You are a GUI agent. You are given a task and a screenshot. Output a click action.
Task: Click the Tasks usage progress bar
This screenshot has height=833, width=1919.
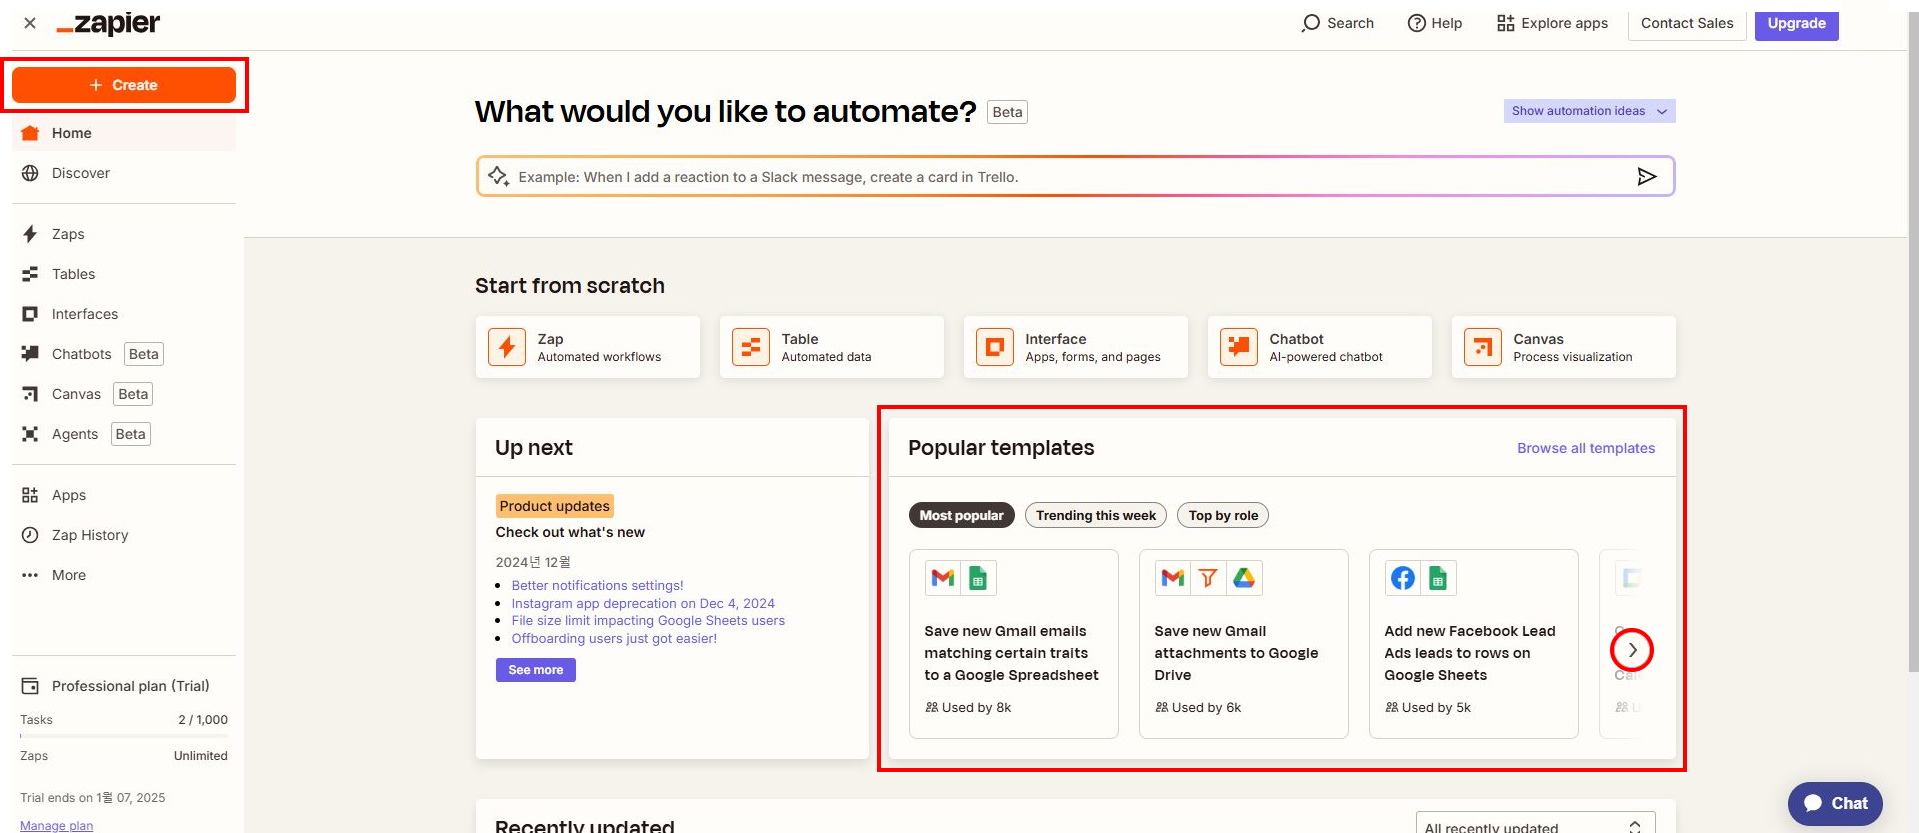[124, 736]
